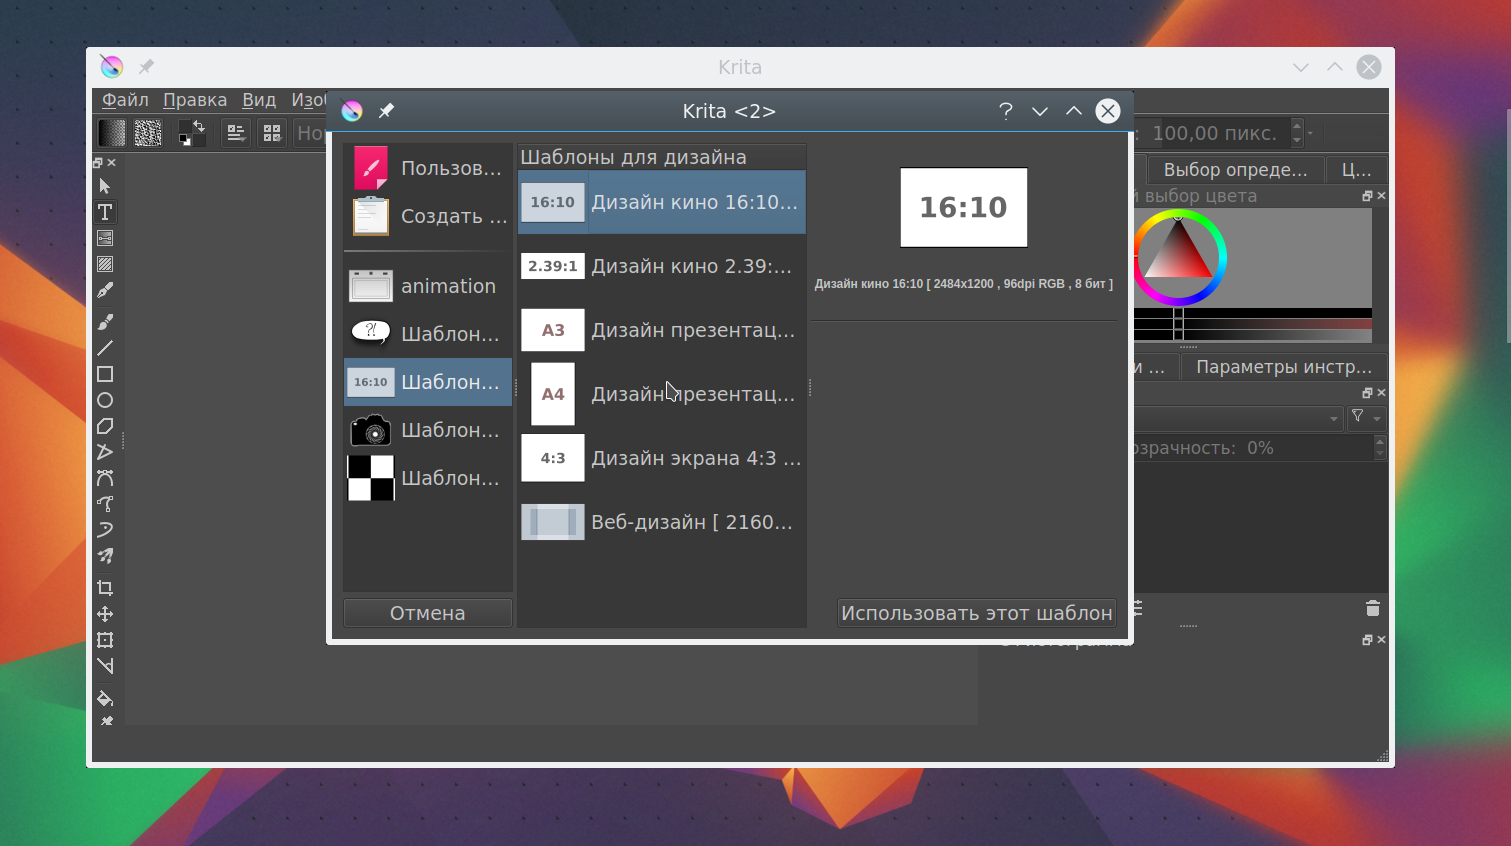This screenshot has width=1511, height=846.
Task: Select the freehand brush tool
Action: (105, 322)
